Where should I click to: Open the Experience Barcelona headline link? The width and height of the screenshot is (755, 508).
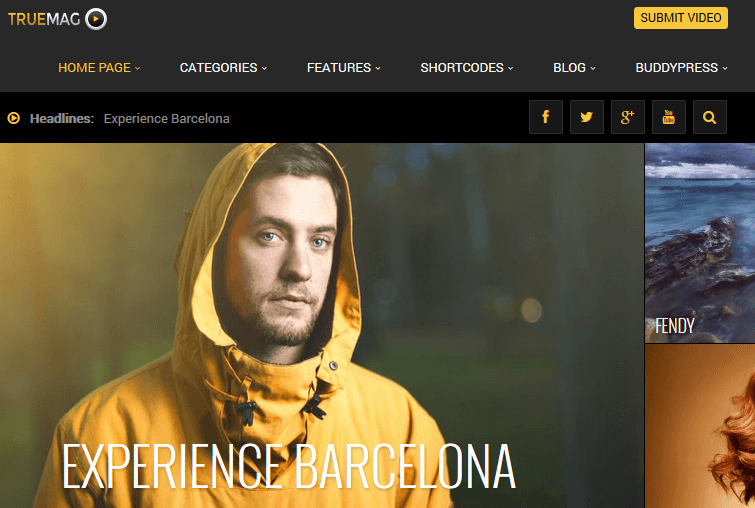click(167, 118)
